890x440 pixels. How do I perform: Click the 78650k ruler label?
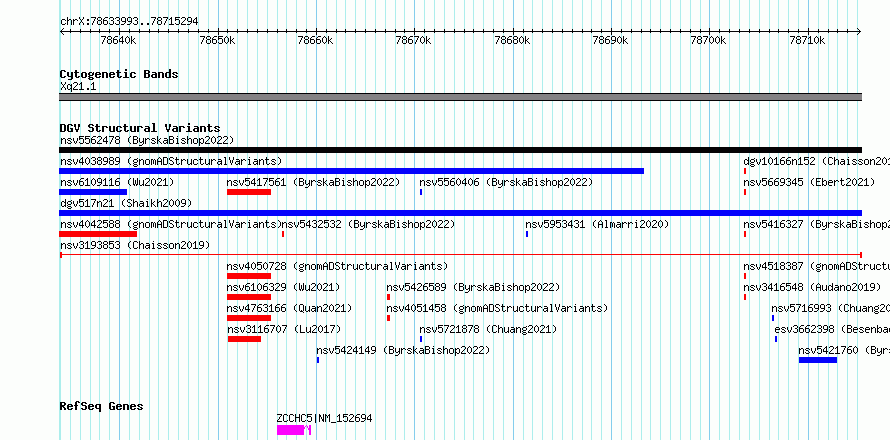(x=219, y=41)
